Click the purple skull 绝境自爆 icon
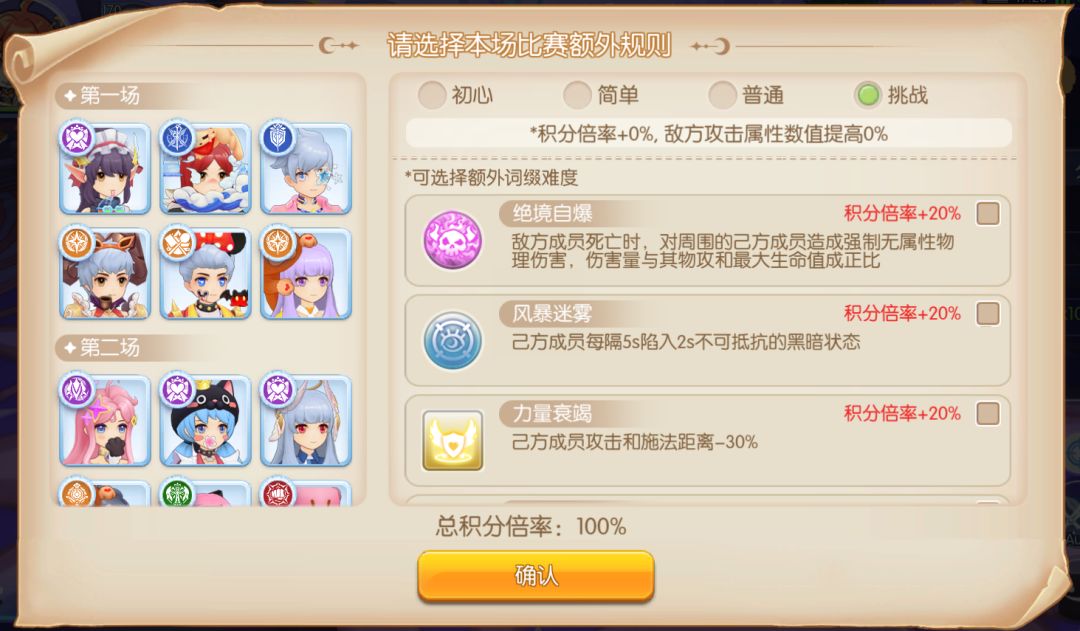 point(453,240)
